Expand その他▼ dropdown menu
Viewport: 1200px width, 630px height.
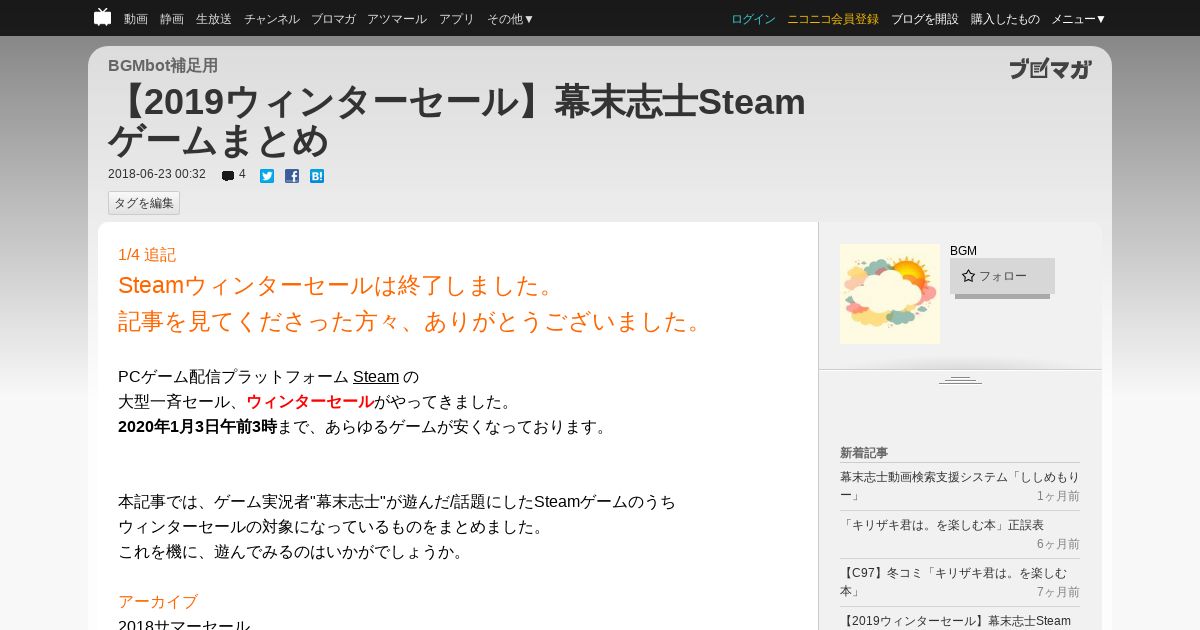pyautogui.click(x=511, y=19)
